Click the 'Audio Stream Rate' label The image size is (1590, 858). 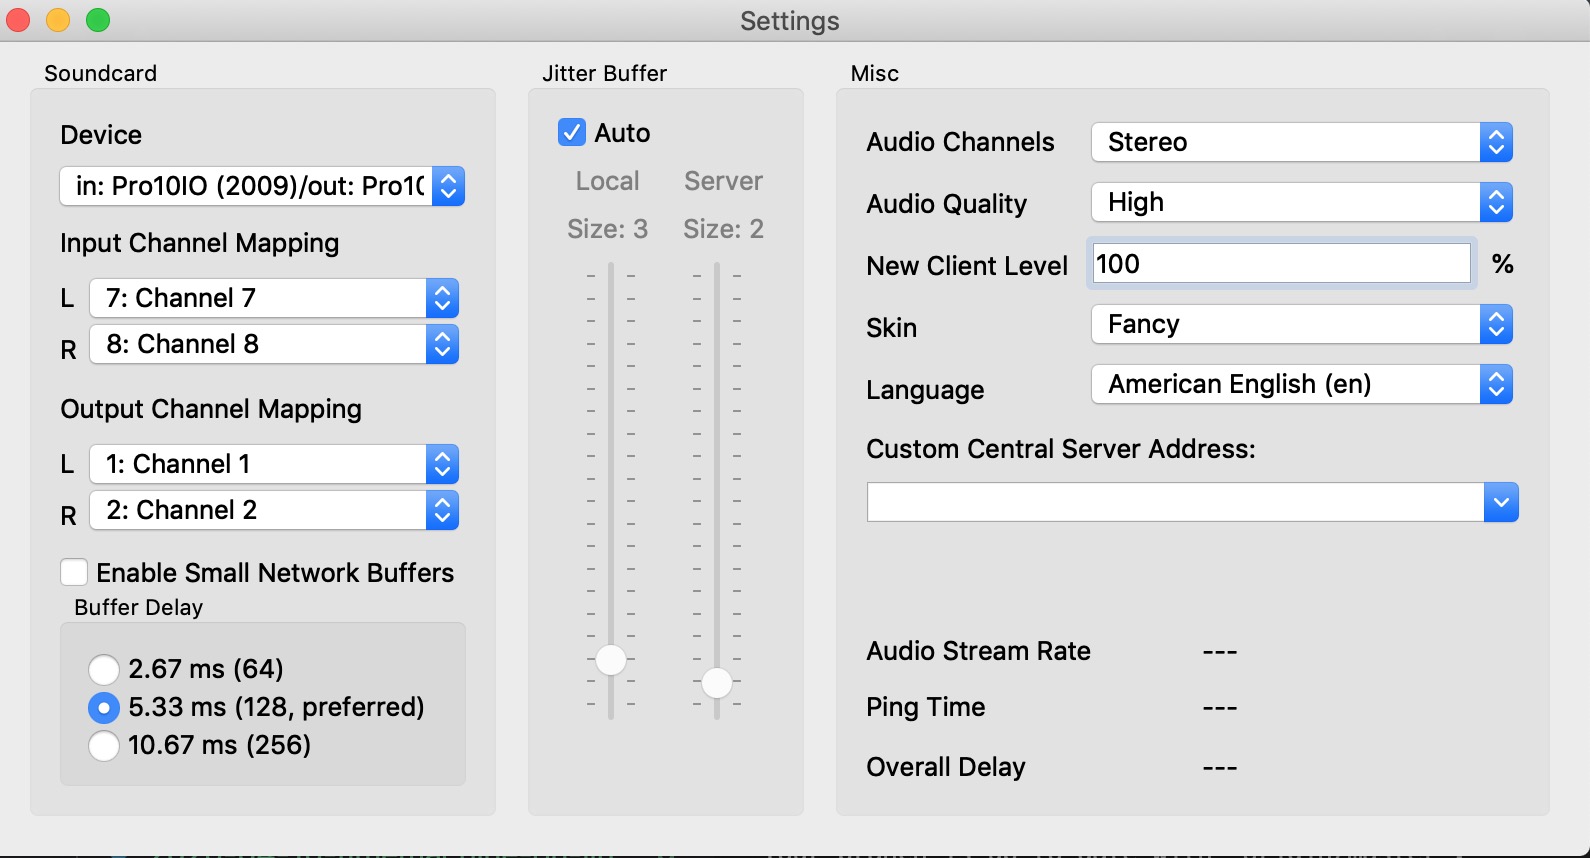[978, 651]
